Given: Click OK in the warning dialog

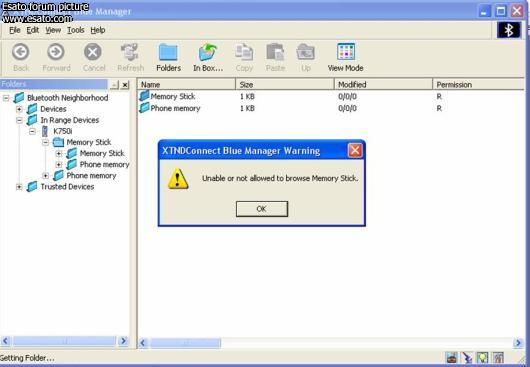Looking at the screenshot, I should click(x=262, y=209).
